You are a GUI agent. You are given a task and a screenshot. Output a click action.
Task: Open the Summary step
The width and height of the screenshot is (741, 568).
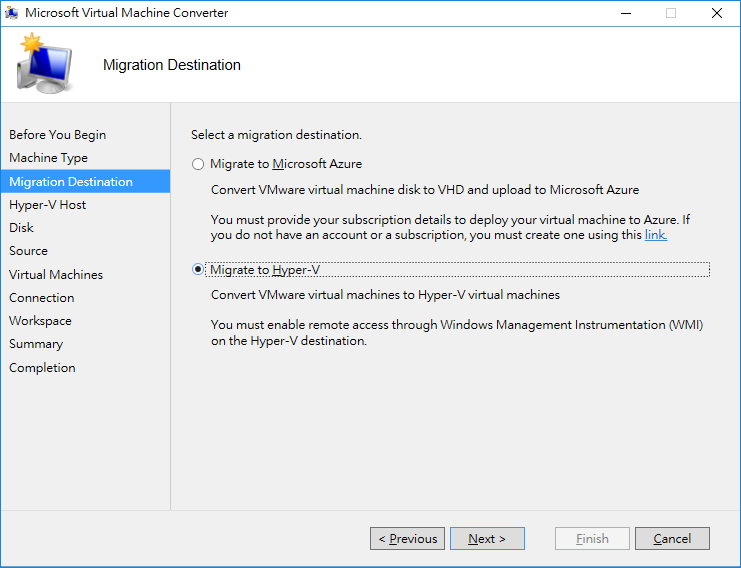point(36,344)
